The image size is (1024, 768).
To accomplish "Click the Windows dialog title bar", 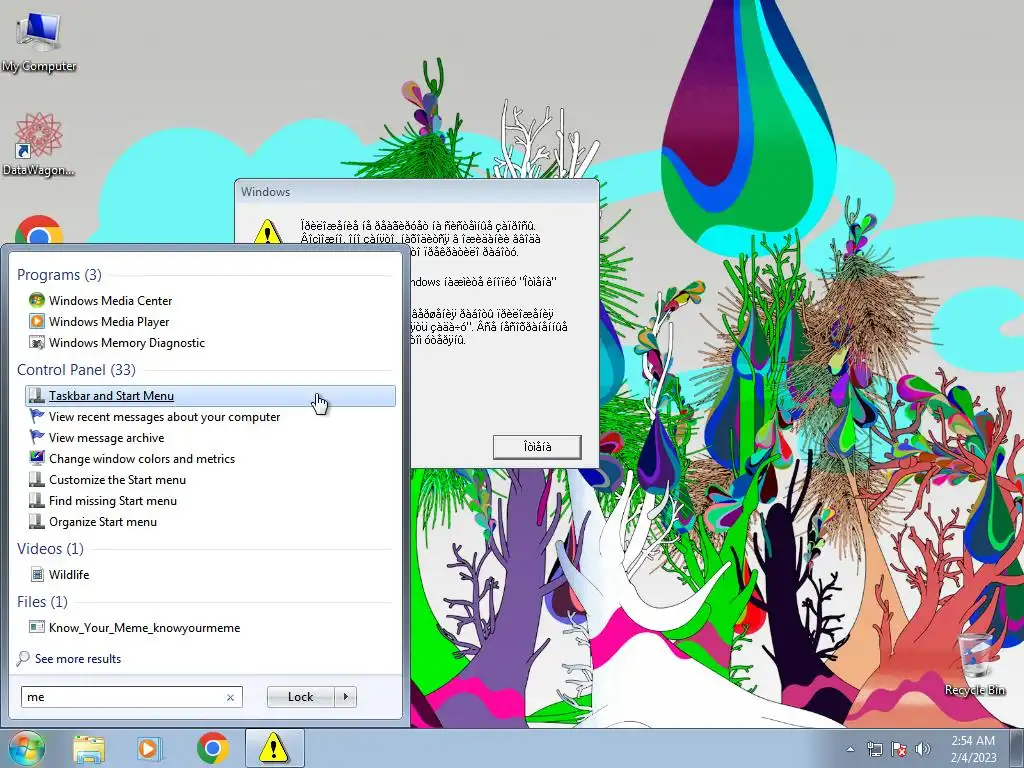I will click(x=417, y=191).
